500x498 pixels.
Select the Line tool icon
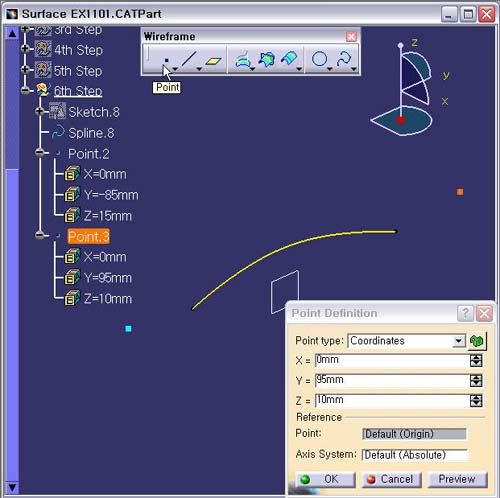[x=189, y=59]
